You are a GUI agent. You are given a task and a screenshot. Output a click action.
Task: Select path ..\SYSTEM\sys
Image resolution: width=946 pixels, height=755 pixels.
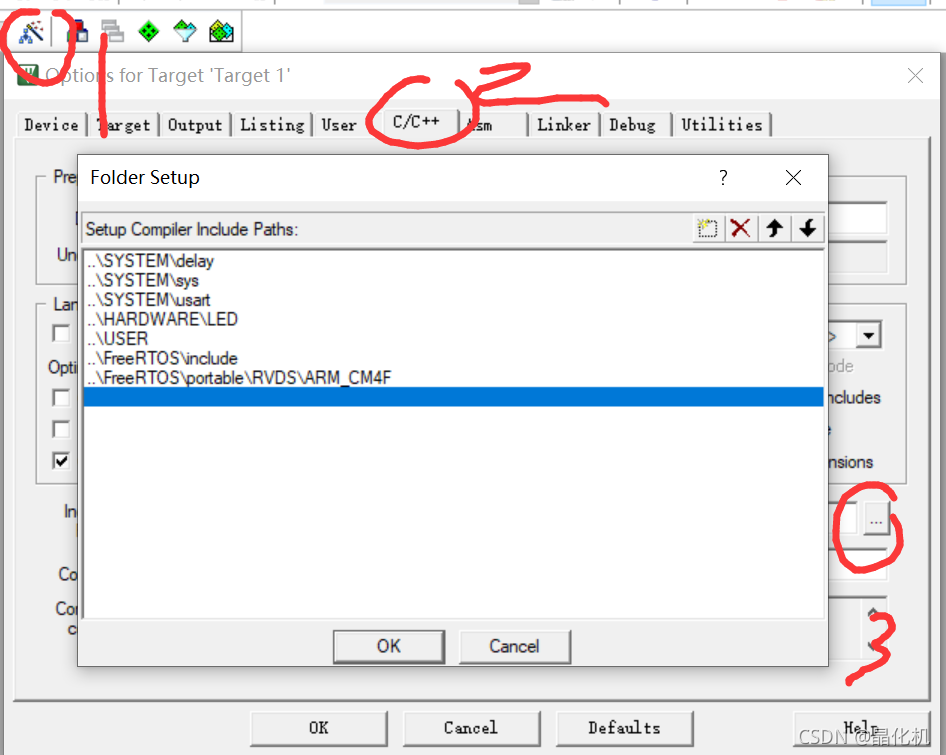click(x=453, y=280)
